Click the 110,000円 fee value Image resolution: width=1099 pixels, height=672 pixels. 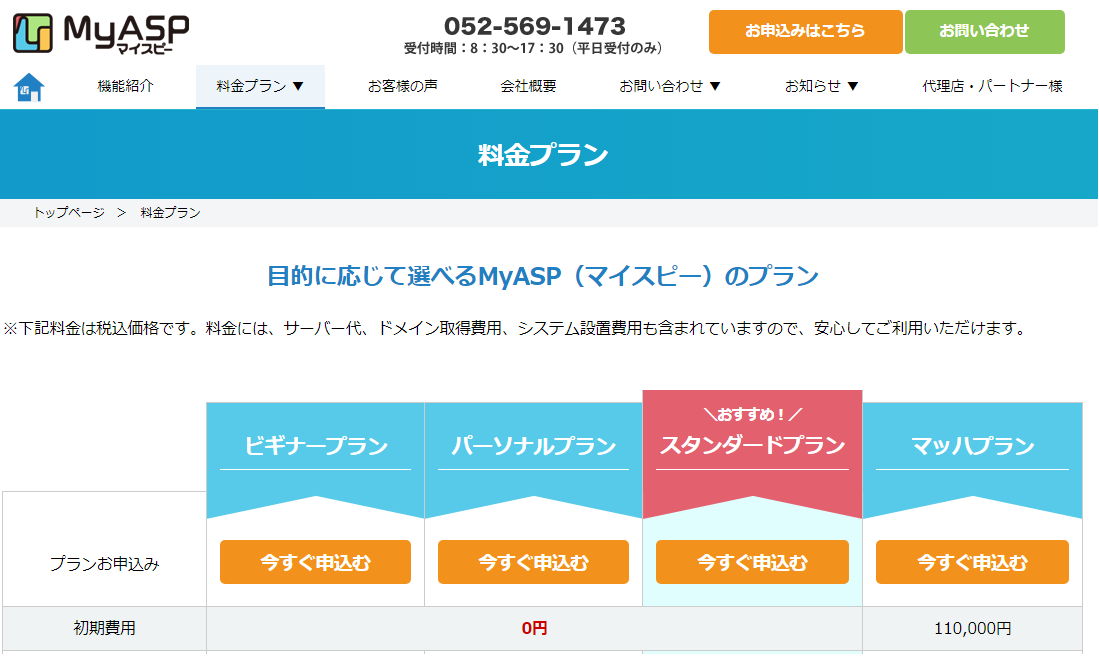[972, 629]
